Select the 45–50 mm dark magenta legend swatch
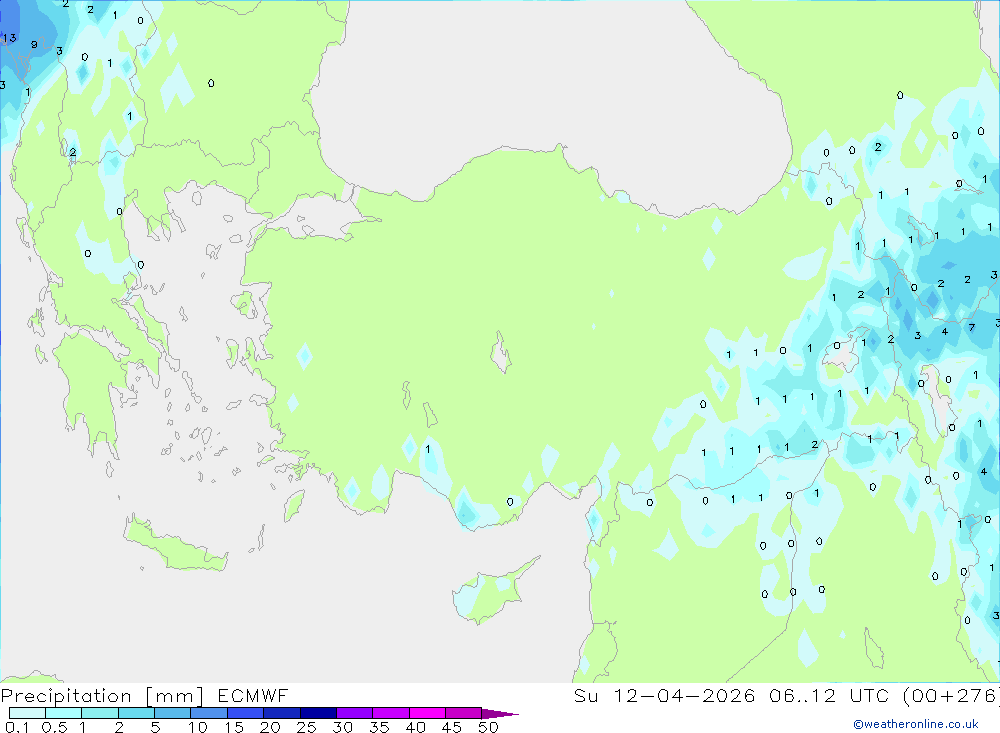Image resolution: width=1000 pixels, height=733 pixels. pos(464,713)
